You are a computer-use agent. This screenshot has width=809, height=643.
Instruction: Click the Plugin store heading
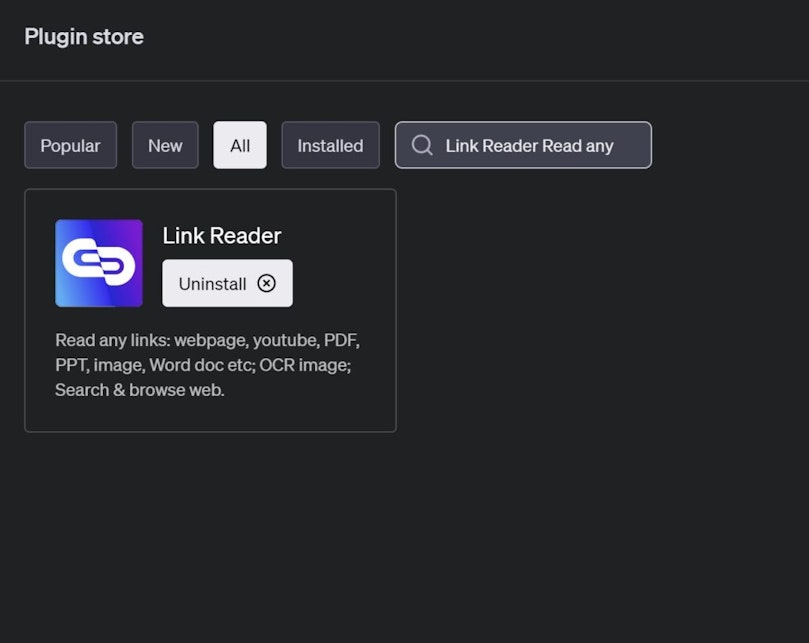pyautogui.click(x=84, y=37)
